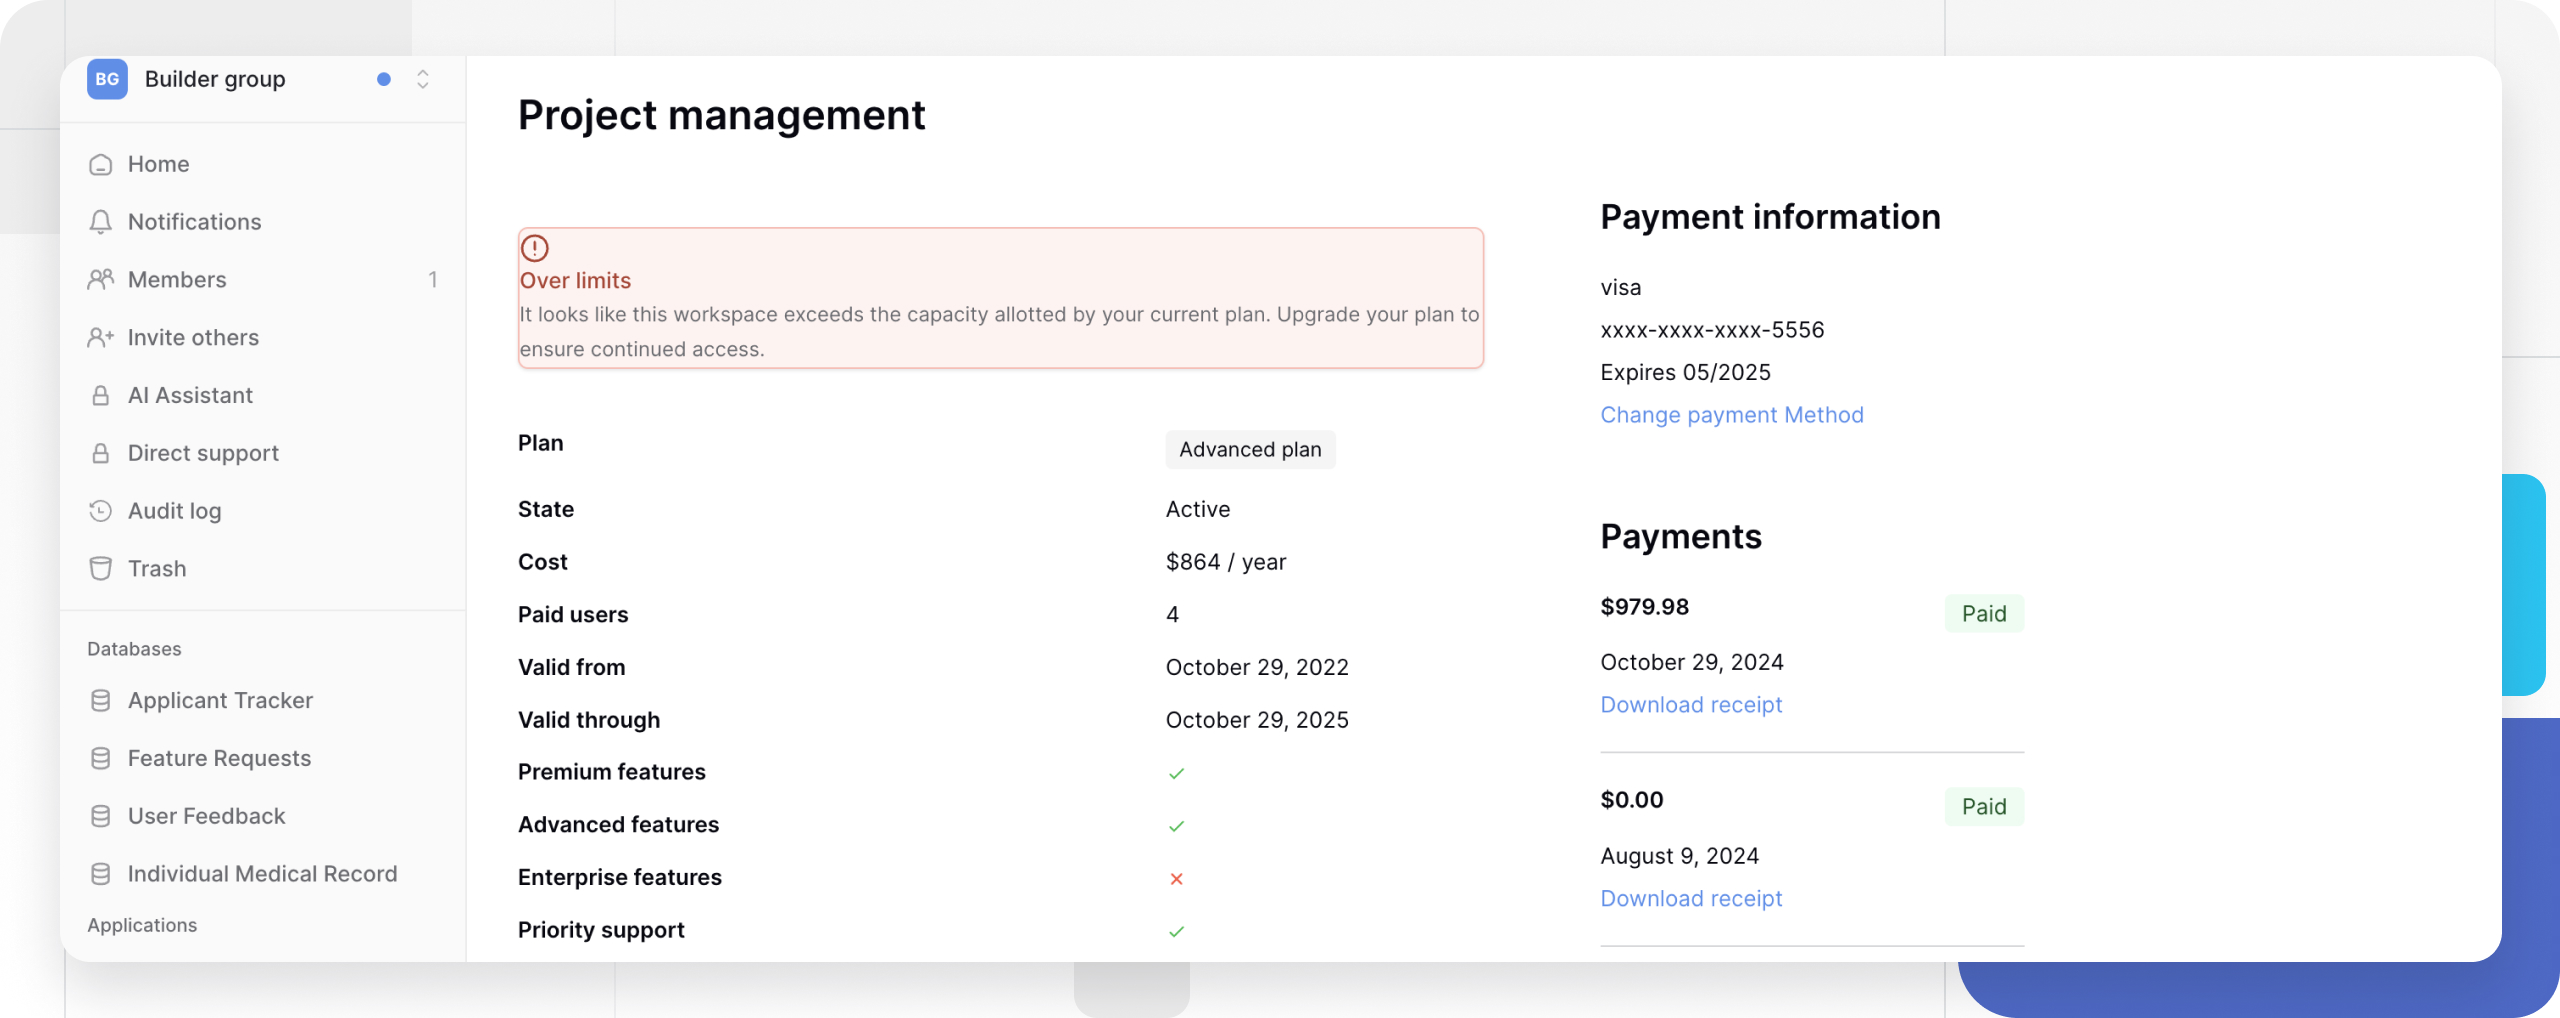Click the AI Assistant lock icon

[x=100, y=396]
